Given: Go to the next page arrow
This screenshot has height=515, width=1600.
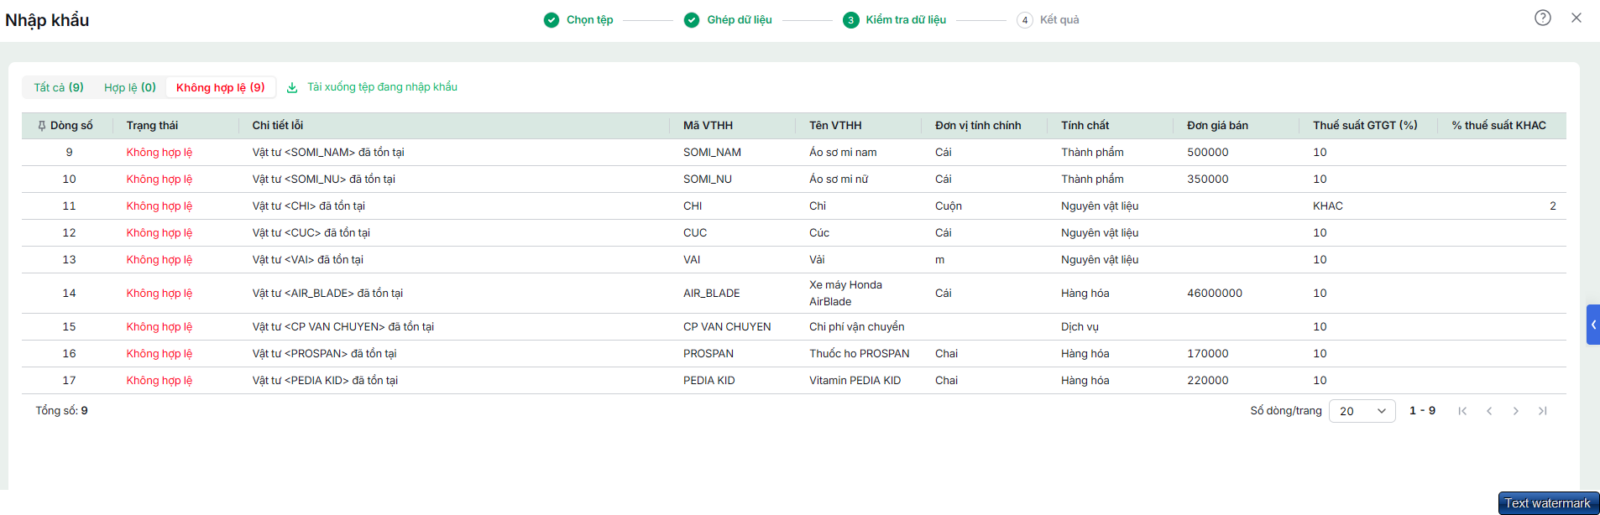Looking at the screenshot, I should pyautogui.click(x=1516, y=411).
